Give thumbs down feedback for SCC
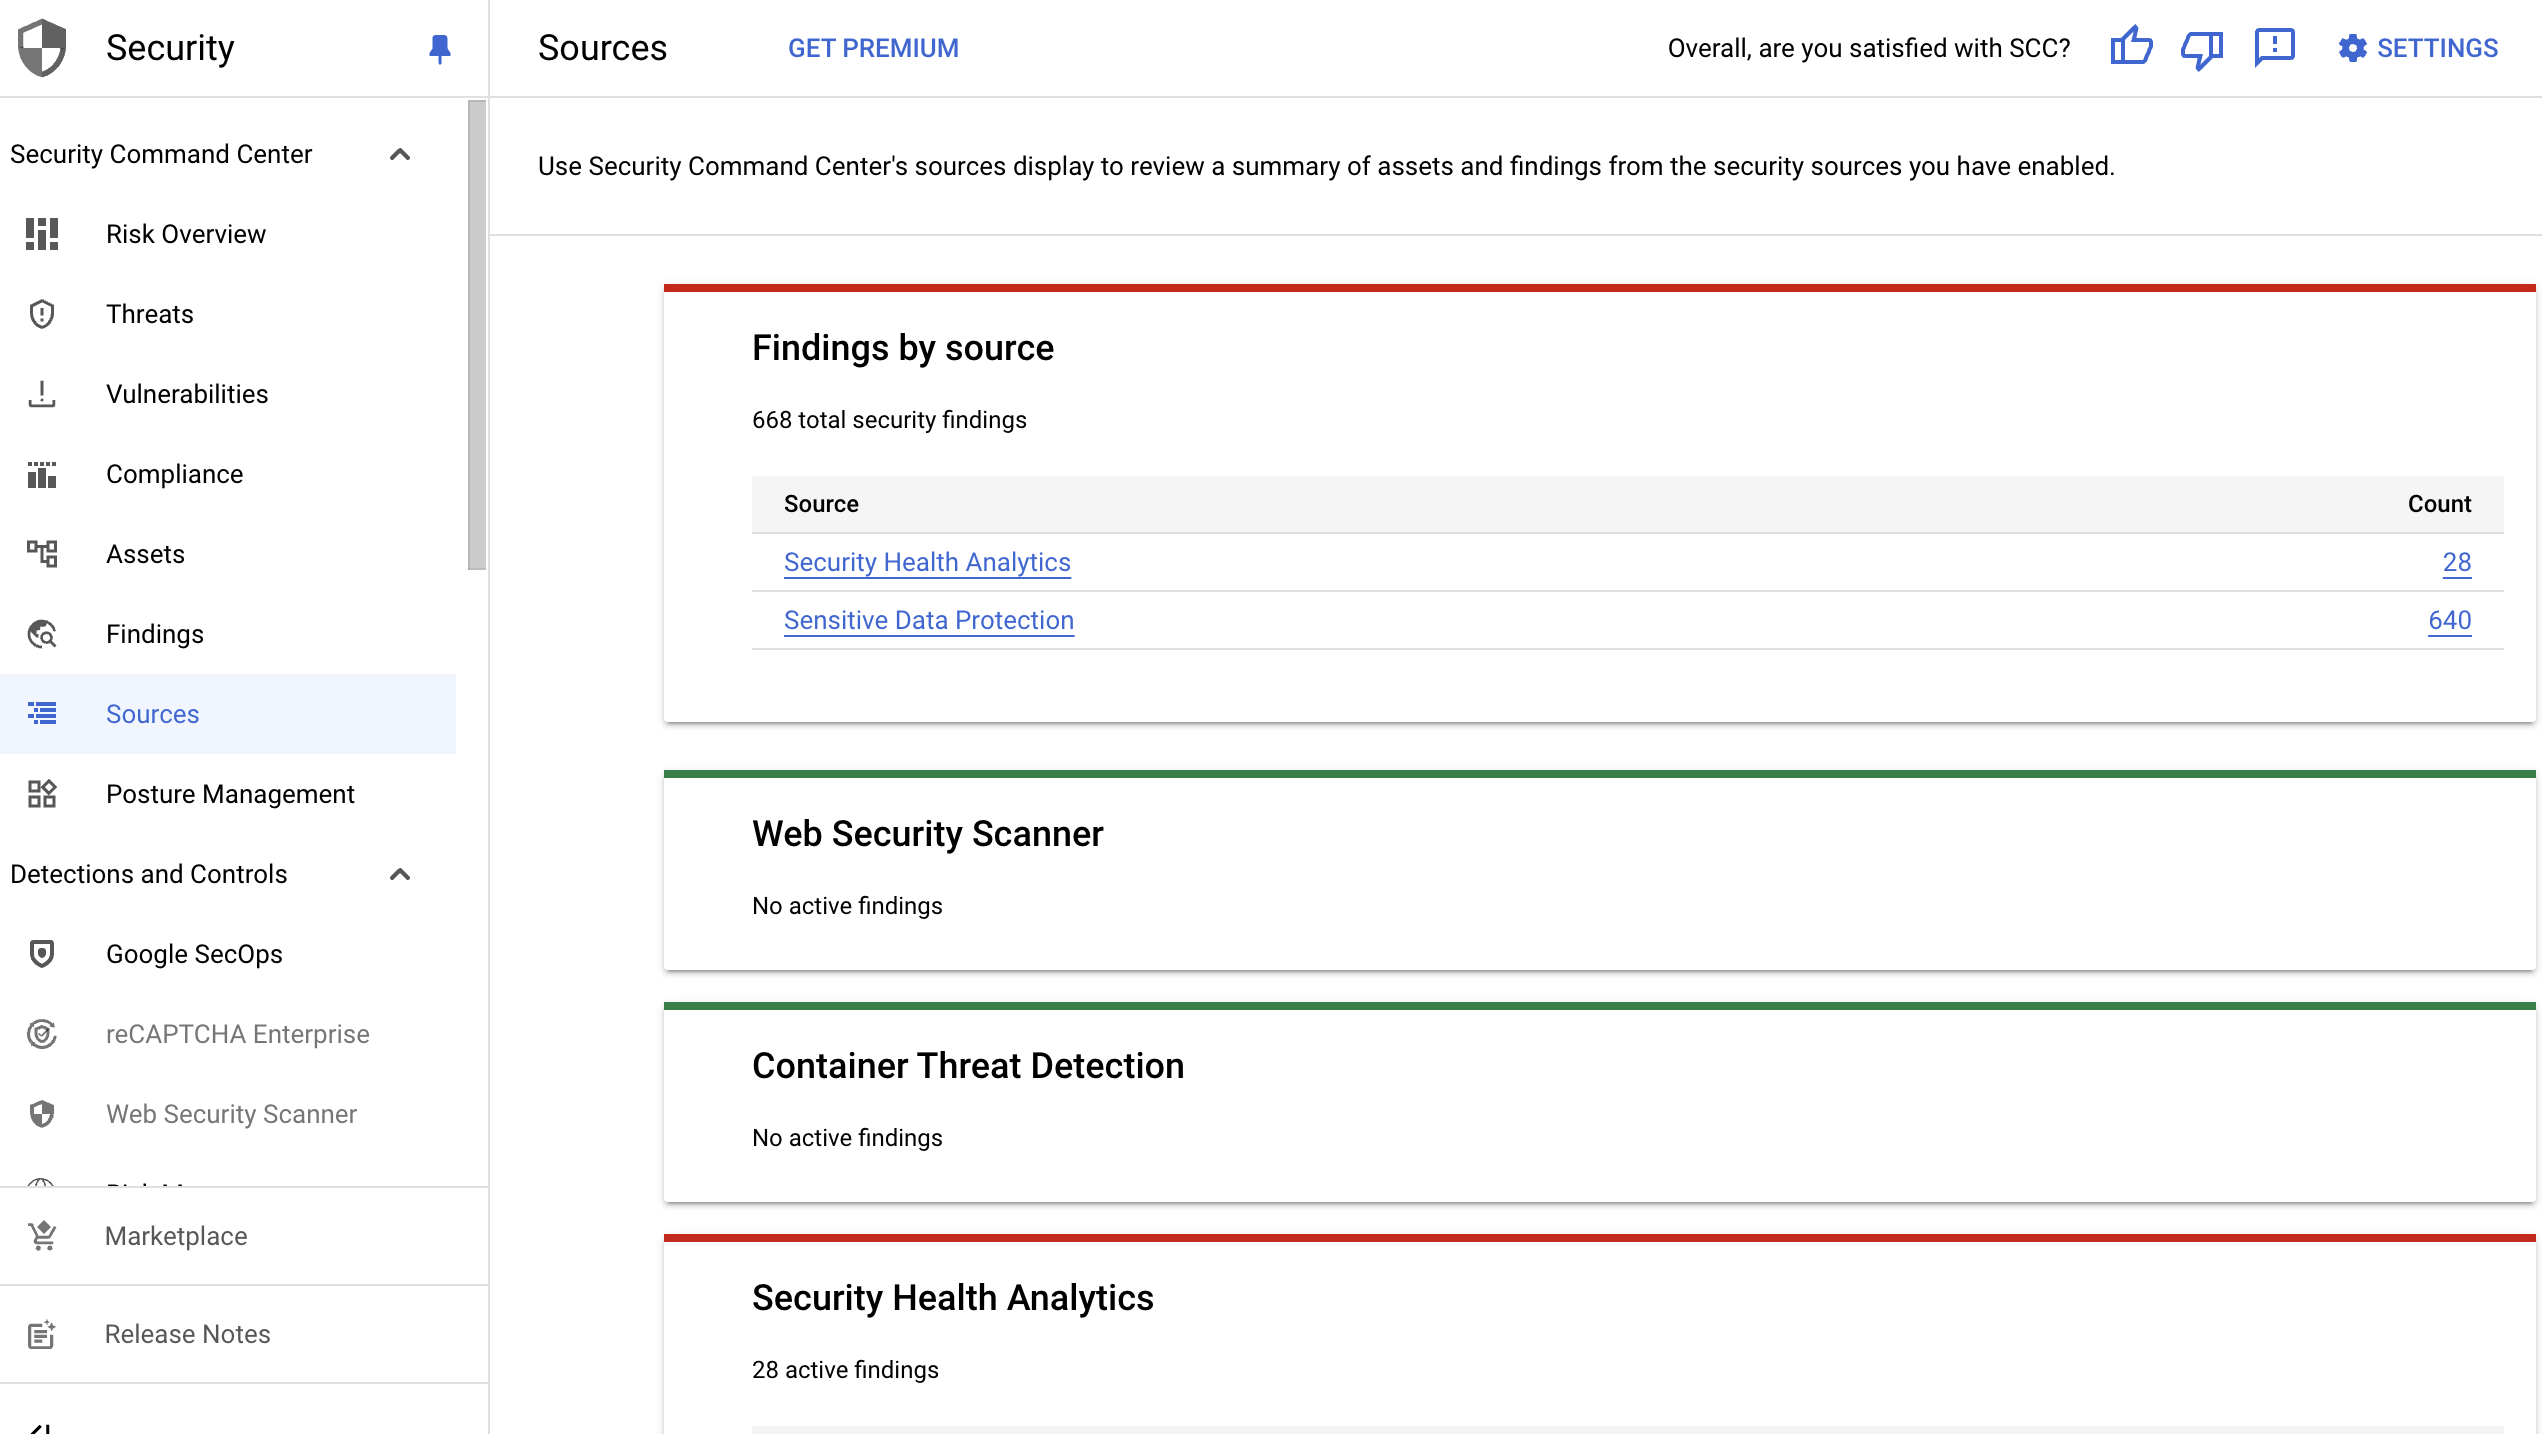2542x1434 pixels. (2202, 47)
